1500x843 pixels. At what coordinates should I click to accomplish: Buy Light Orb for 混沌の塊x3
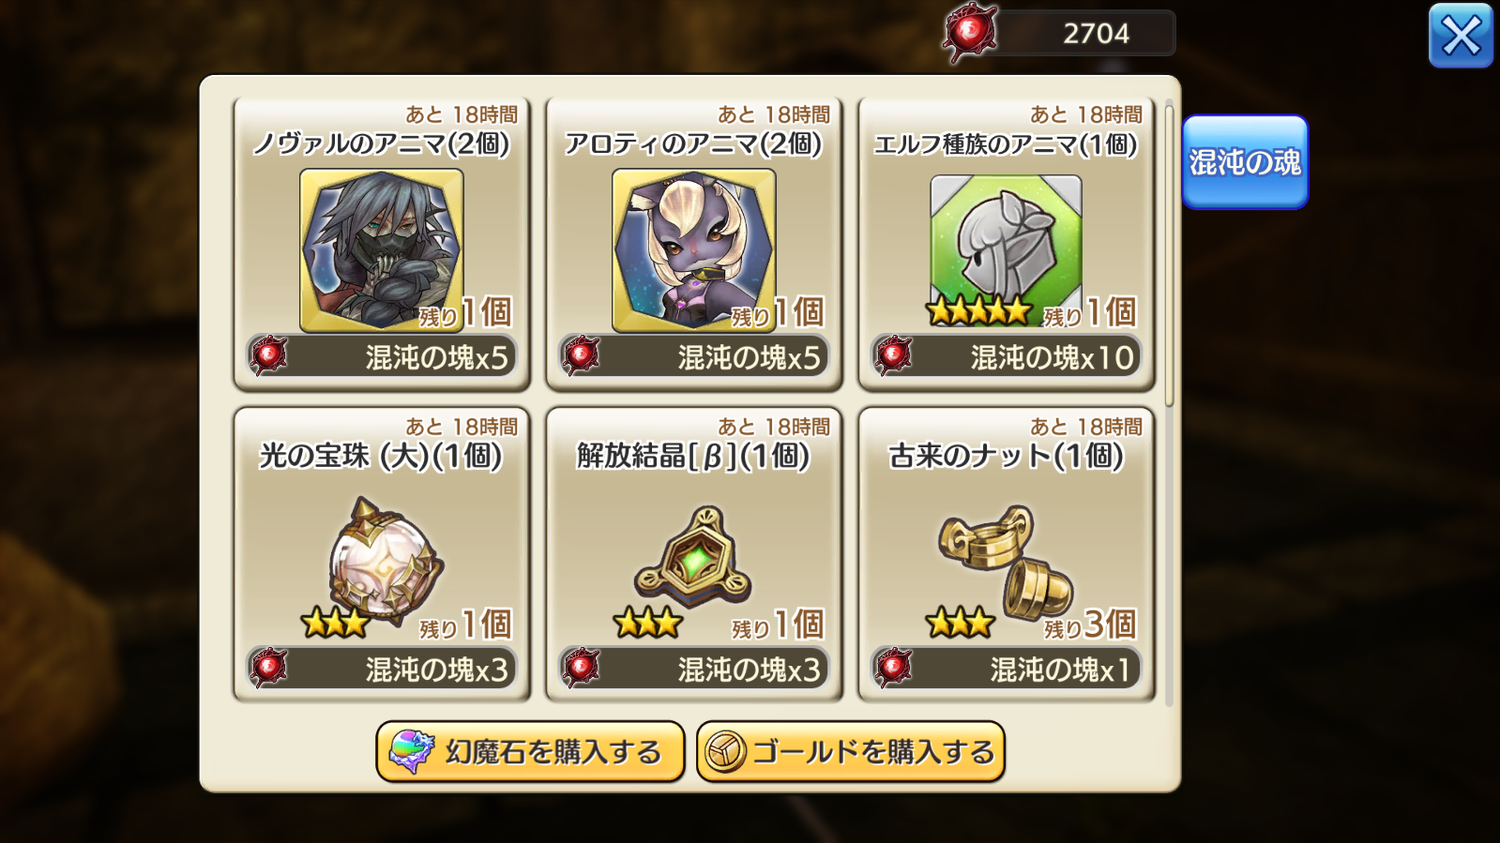[381, 668]
